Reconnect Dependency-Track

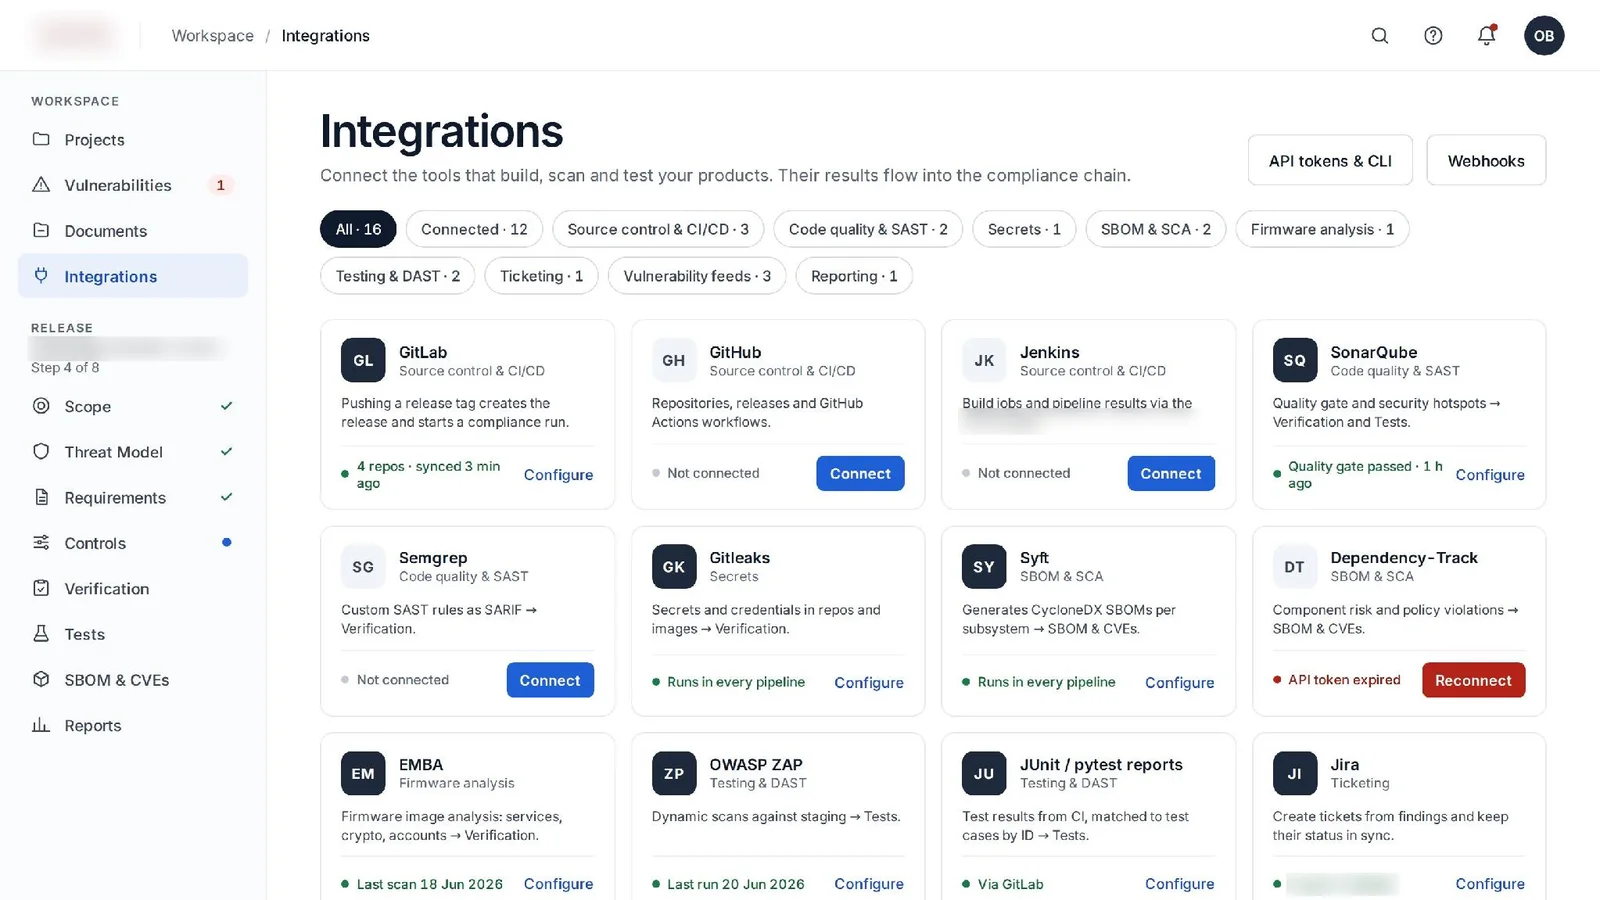1473,680
